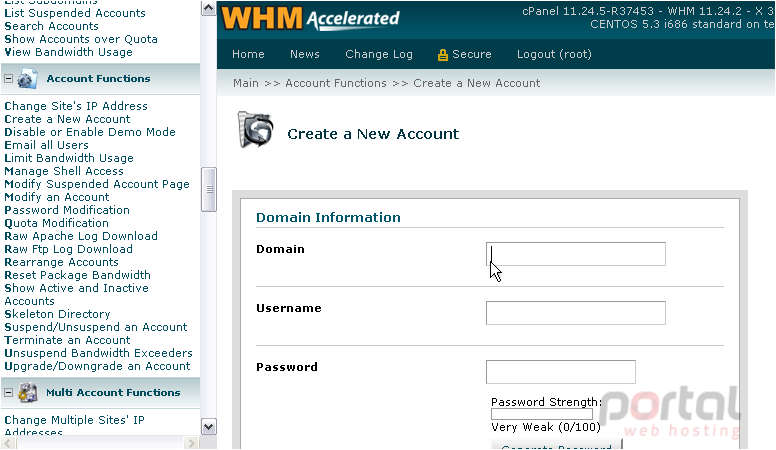This screenshot has height=450, width=776.
Task: Click the Account Functions header text
Action: tap(98, 79)
